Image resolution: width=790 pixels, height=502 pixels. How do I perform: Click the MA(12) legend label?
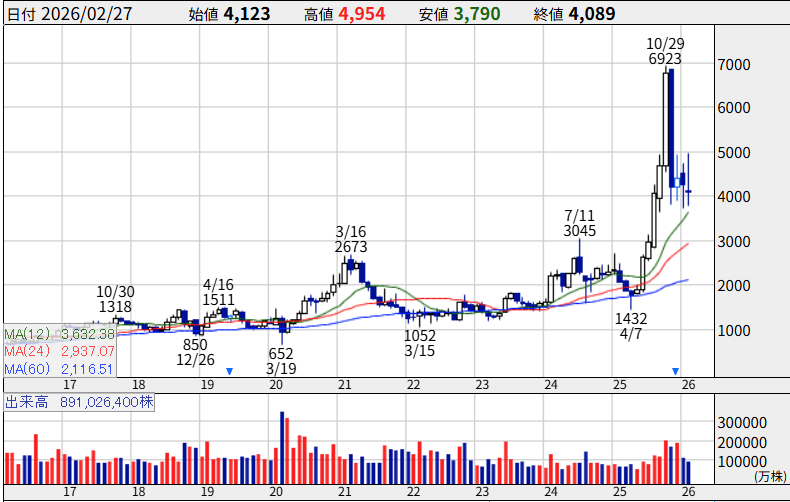click(28, 334)
